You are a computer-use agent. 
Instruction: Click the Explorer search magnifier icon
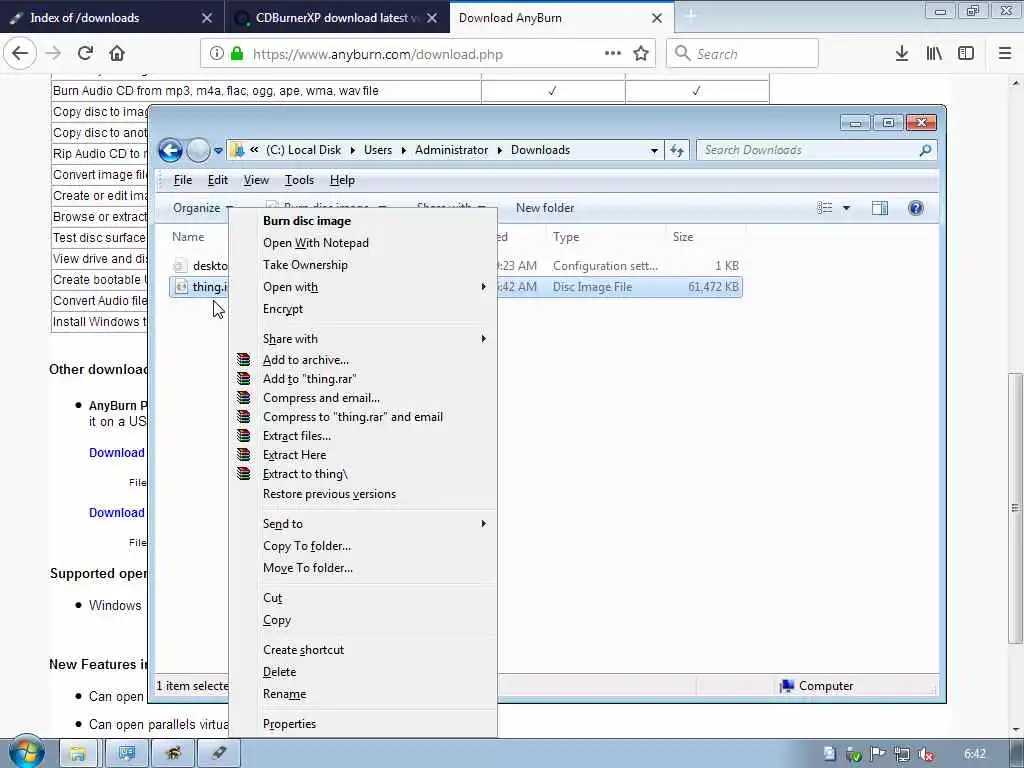(925, 150)
